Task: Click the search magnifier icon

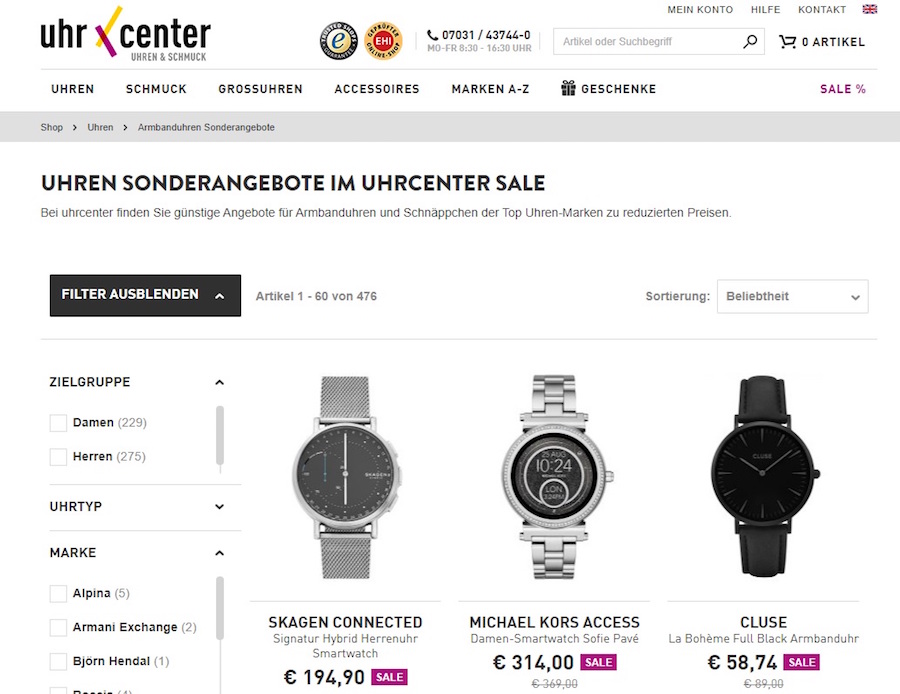Action: tap(750, 42)
